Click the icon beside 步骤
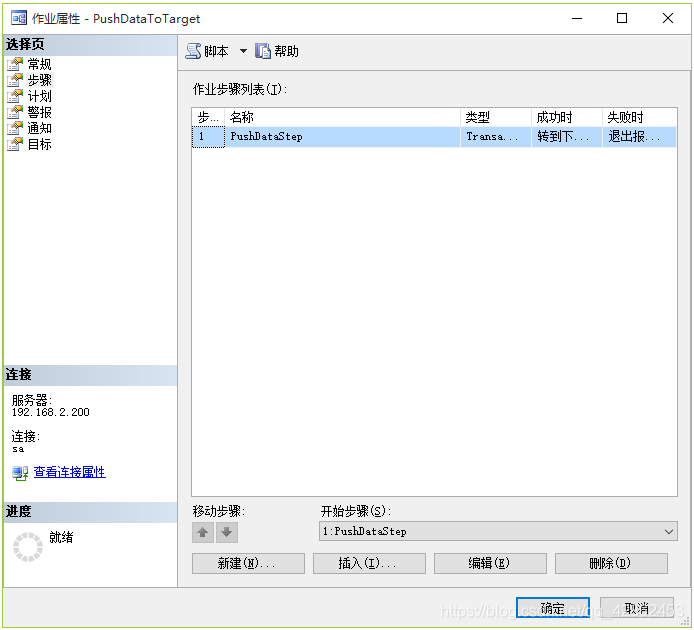694x630 pixels. click(15, 80)
